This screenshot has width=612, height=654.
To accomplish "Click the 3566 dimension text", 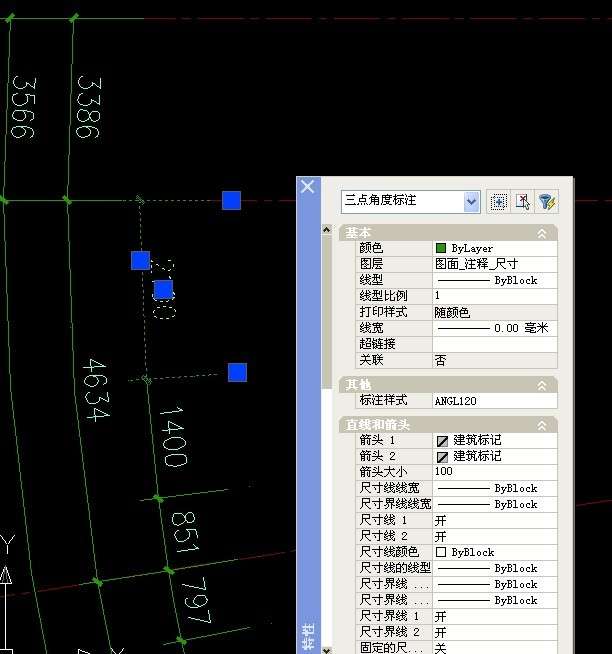I will 23,108.
